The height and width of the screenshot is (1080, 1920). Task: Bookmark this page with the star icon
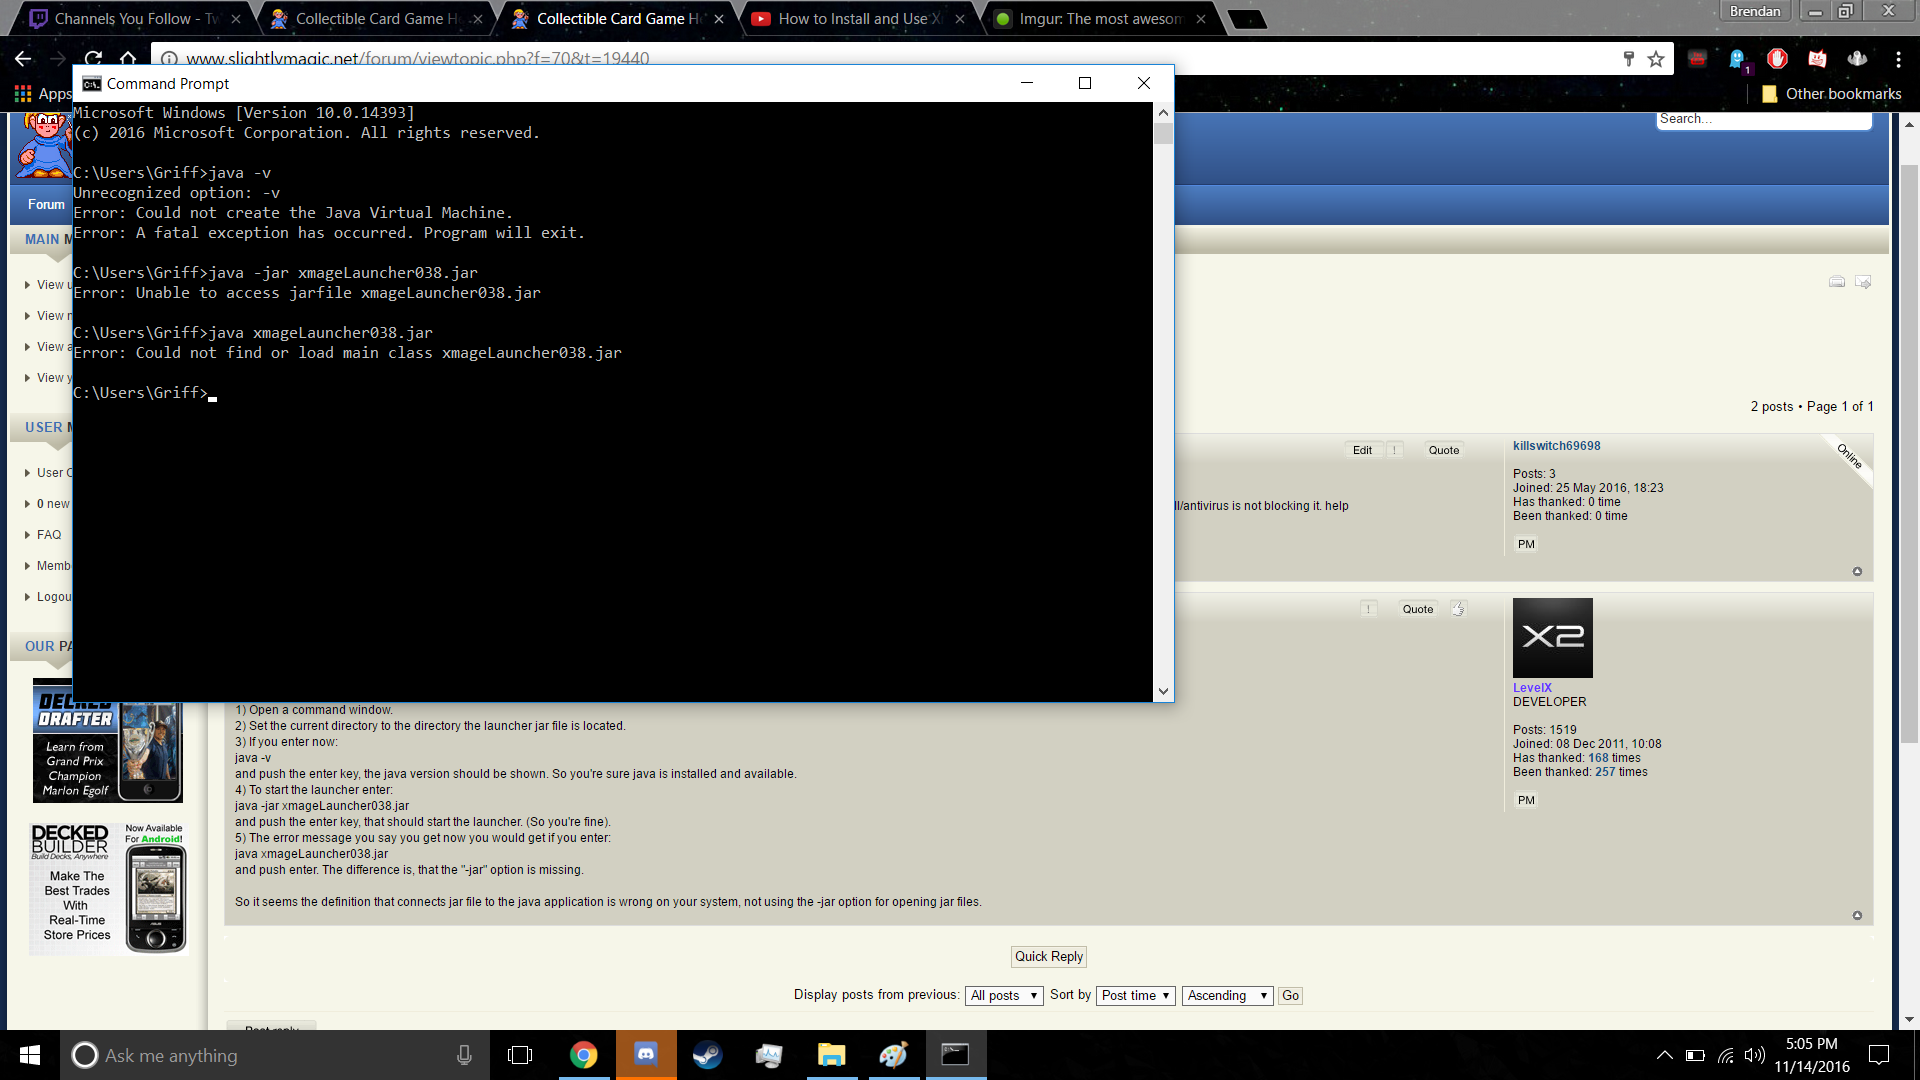(1656, 59)
